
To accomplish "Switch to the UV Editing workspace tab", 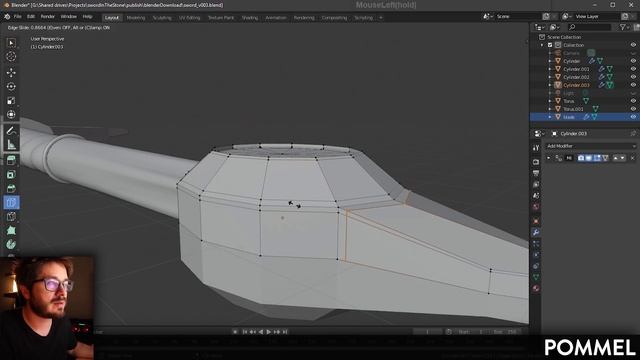I will 190,18.
